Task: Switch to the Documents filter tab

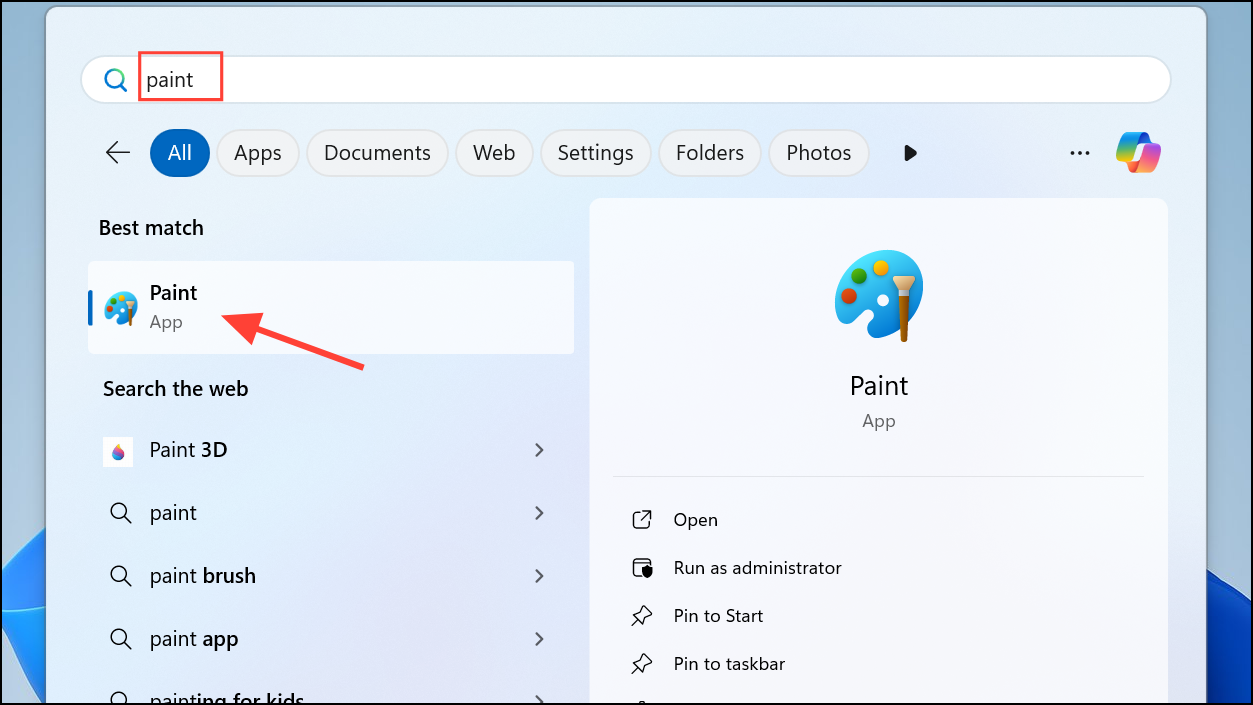Action: tap(377, 153)
